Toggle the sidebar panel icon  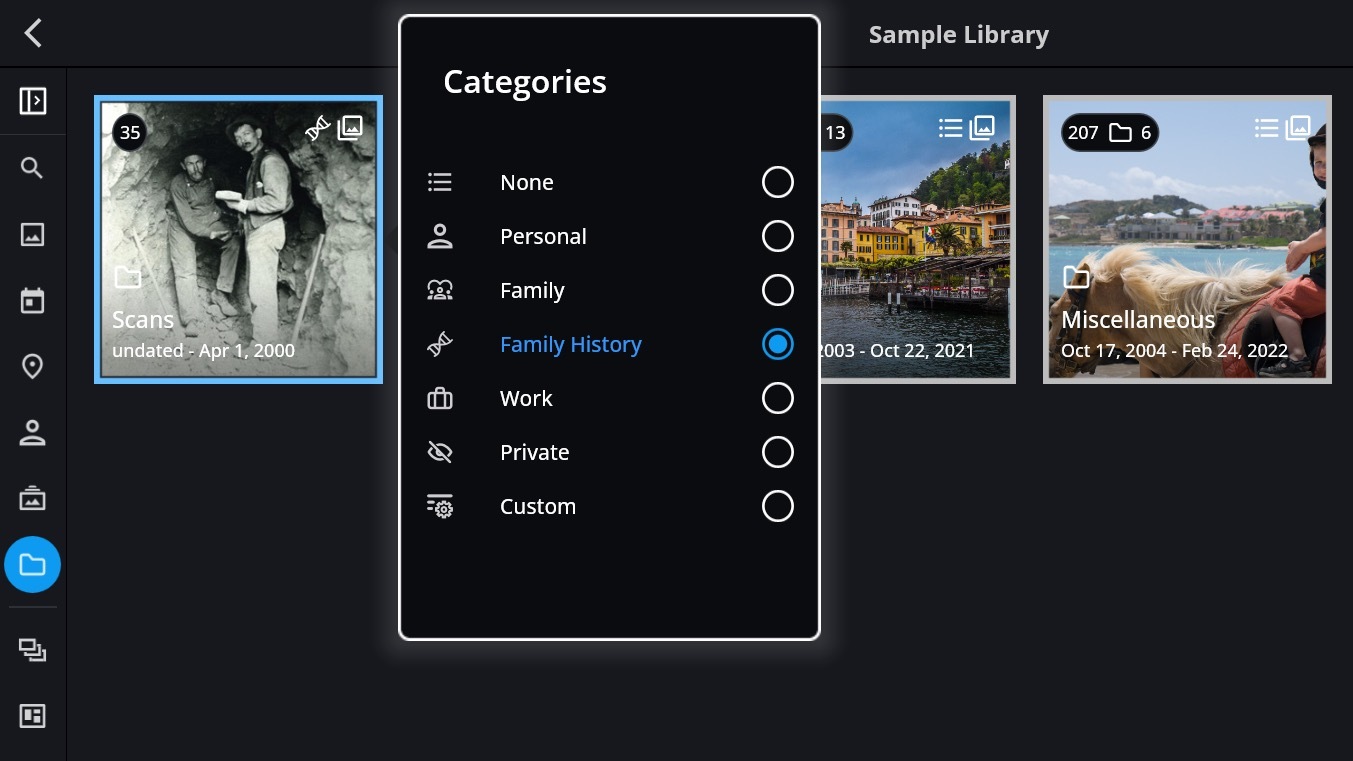click(33, 101)
